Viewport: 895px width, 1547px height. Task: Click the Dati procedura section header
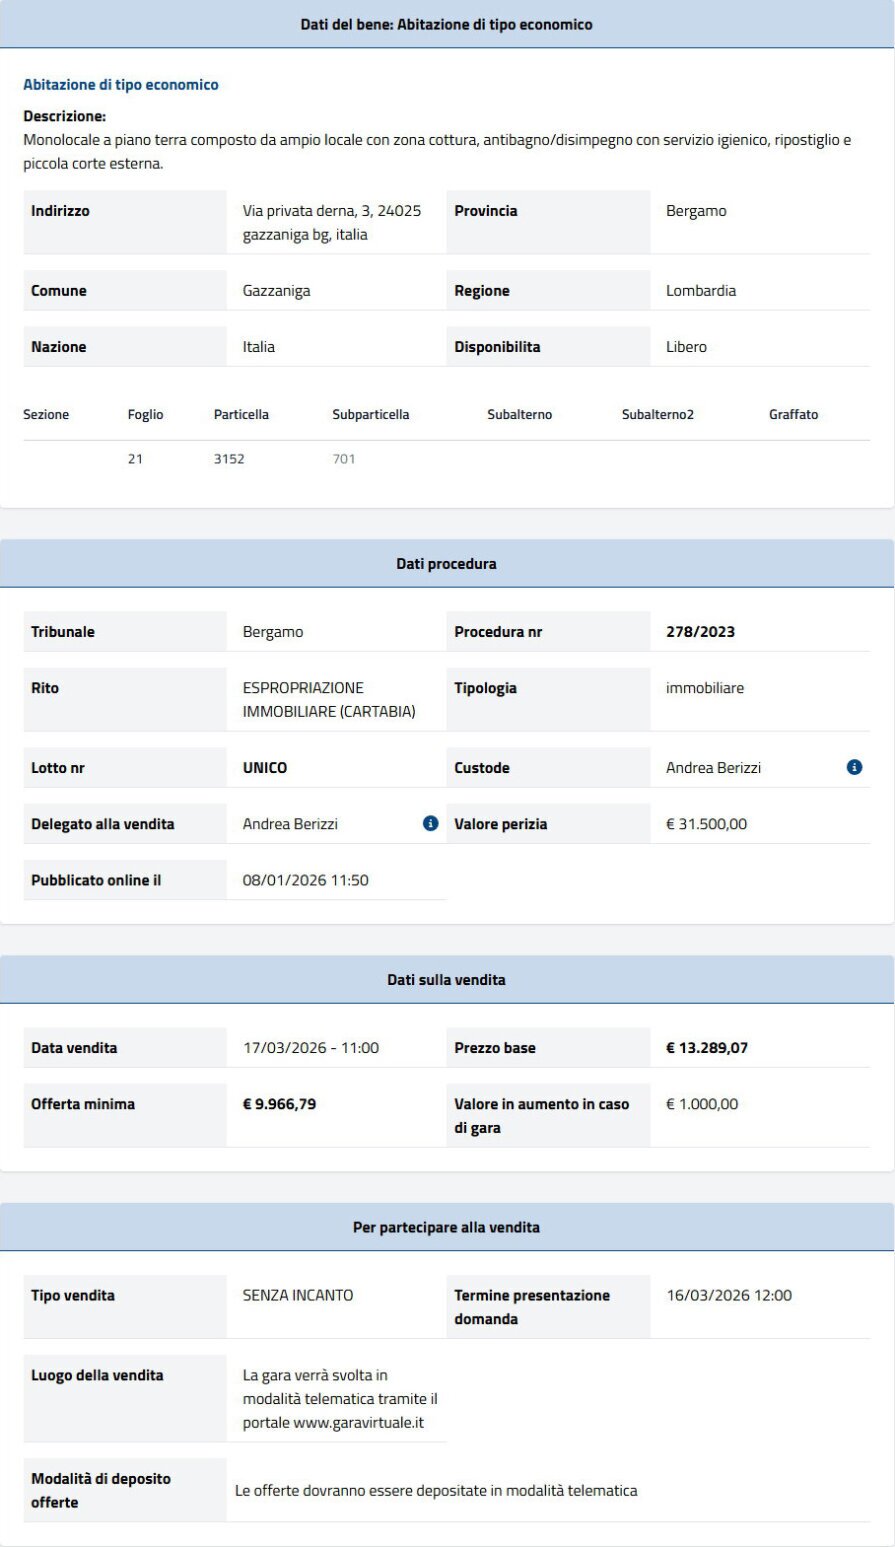447,563
